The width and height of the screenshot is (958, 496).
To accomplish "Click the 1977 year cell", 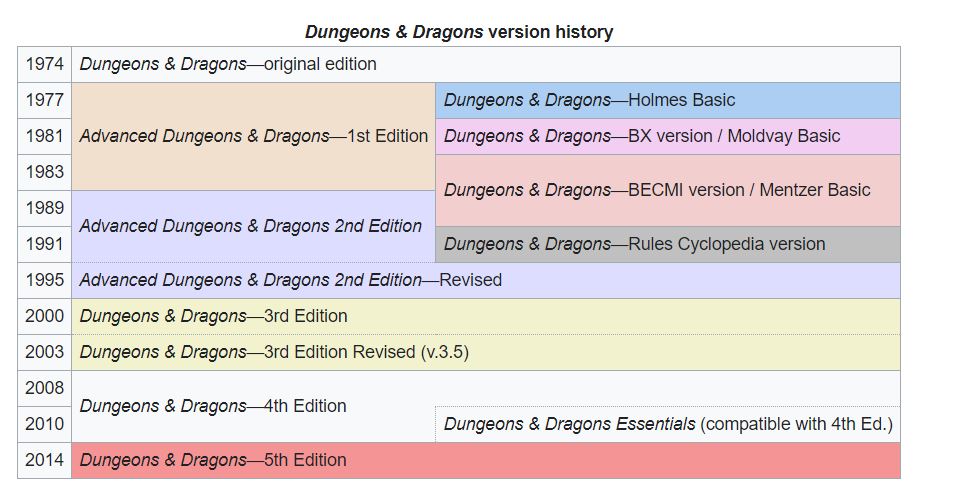I will coord(45,100).
